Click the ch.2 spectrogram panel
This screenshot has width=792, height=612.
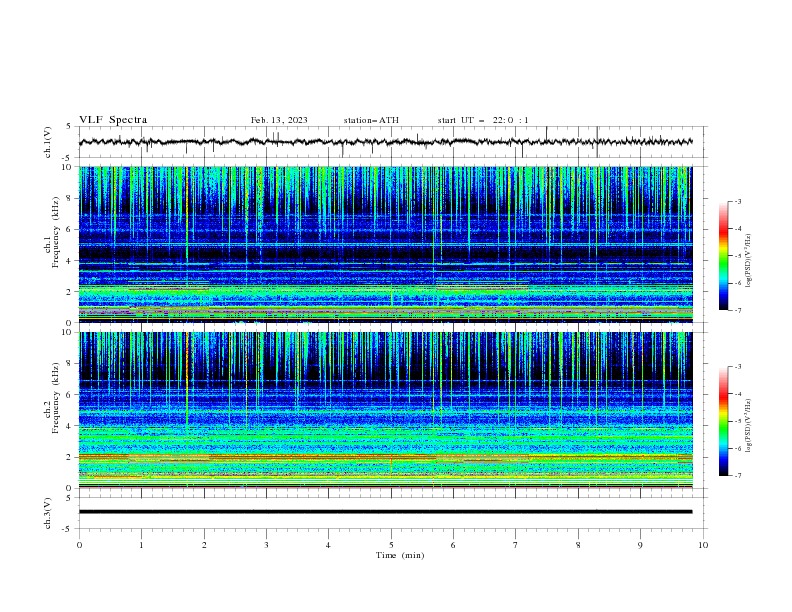click(x=385, y=410)
